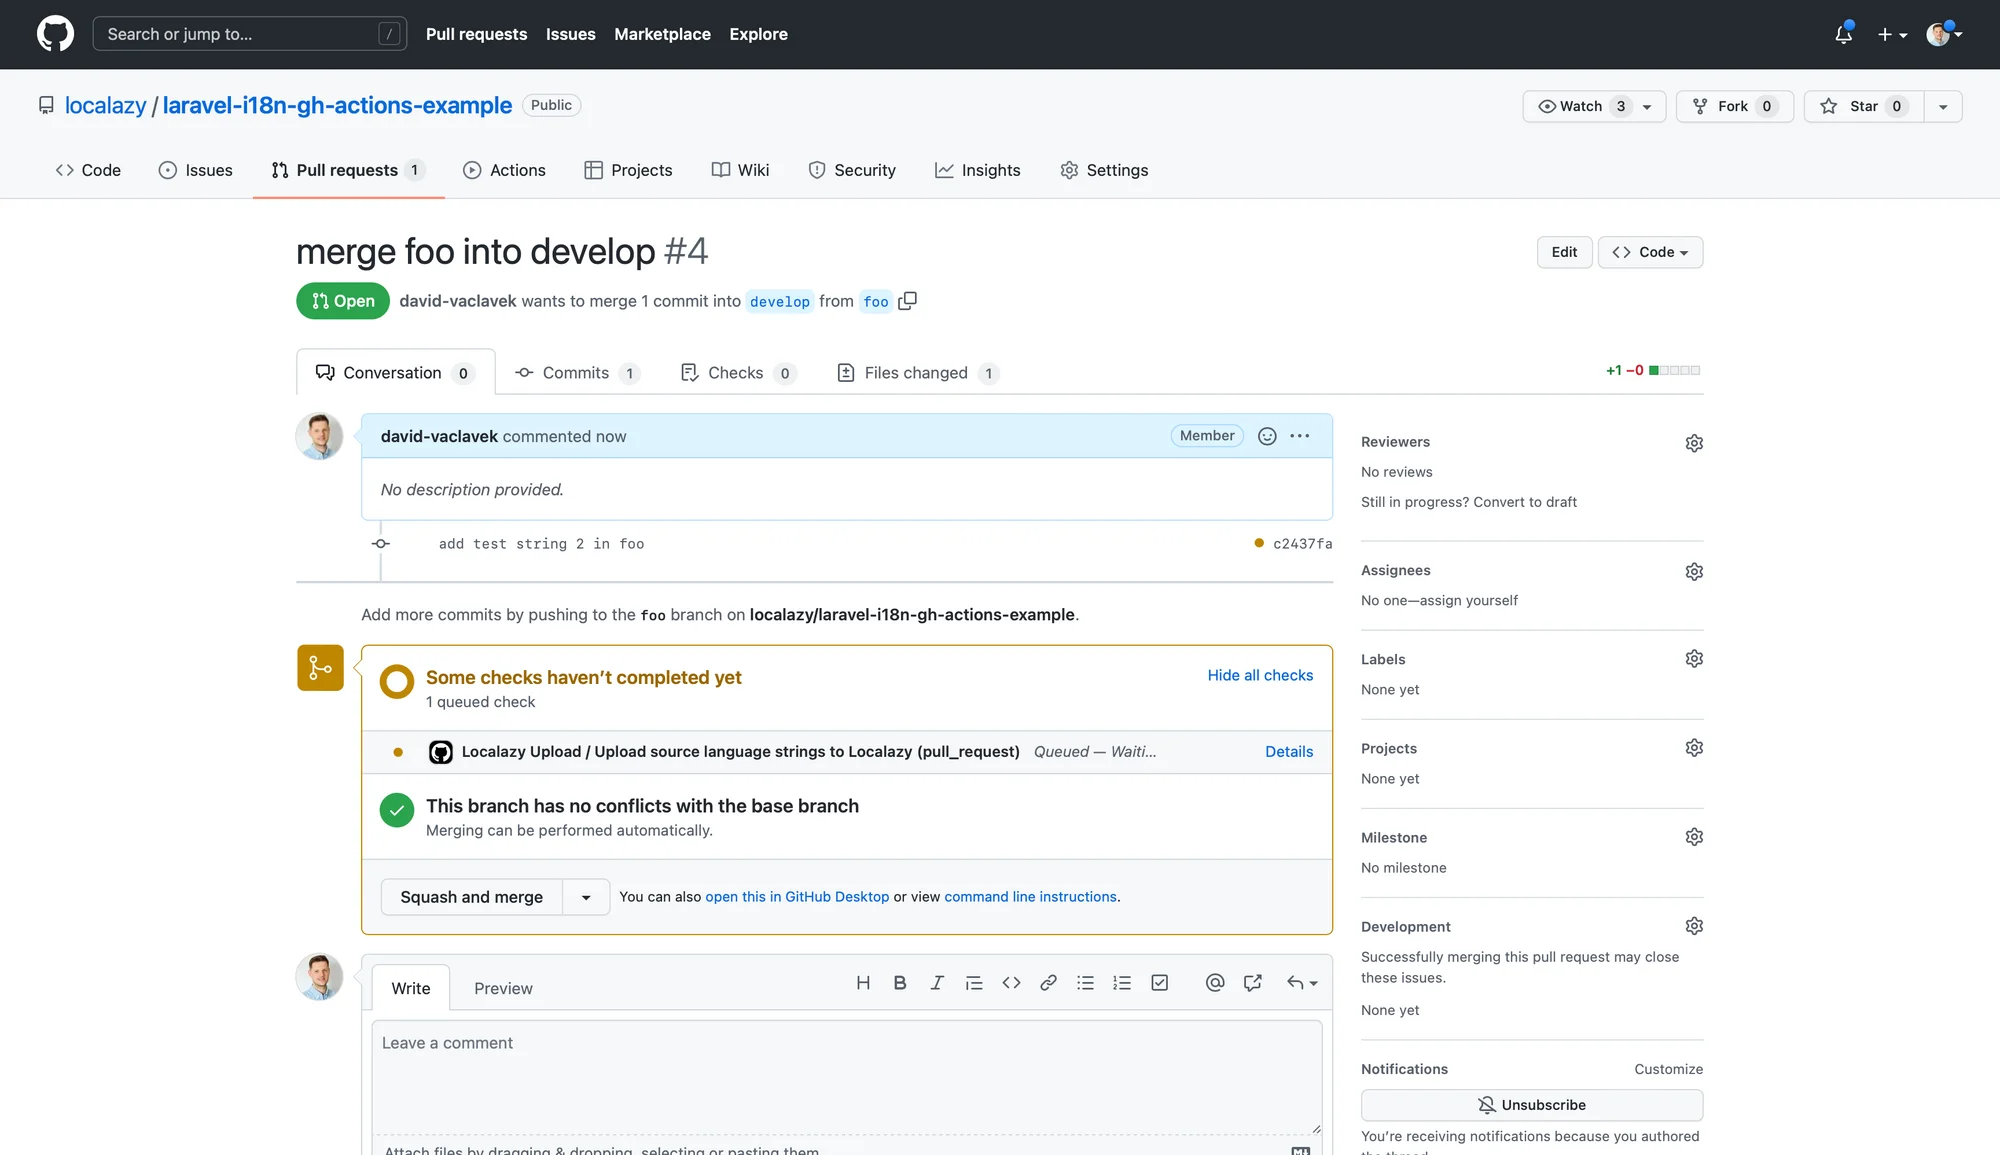Insert a task list checkbox icon
The height and width of the screenshot is (1155, 2000).
tap(1160, 983)
